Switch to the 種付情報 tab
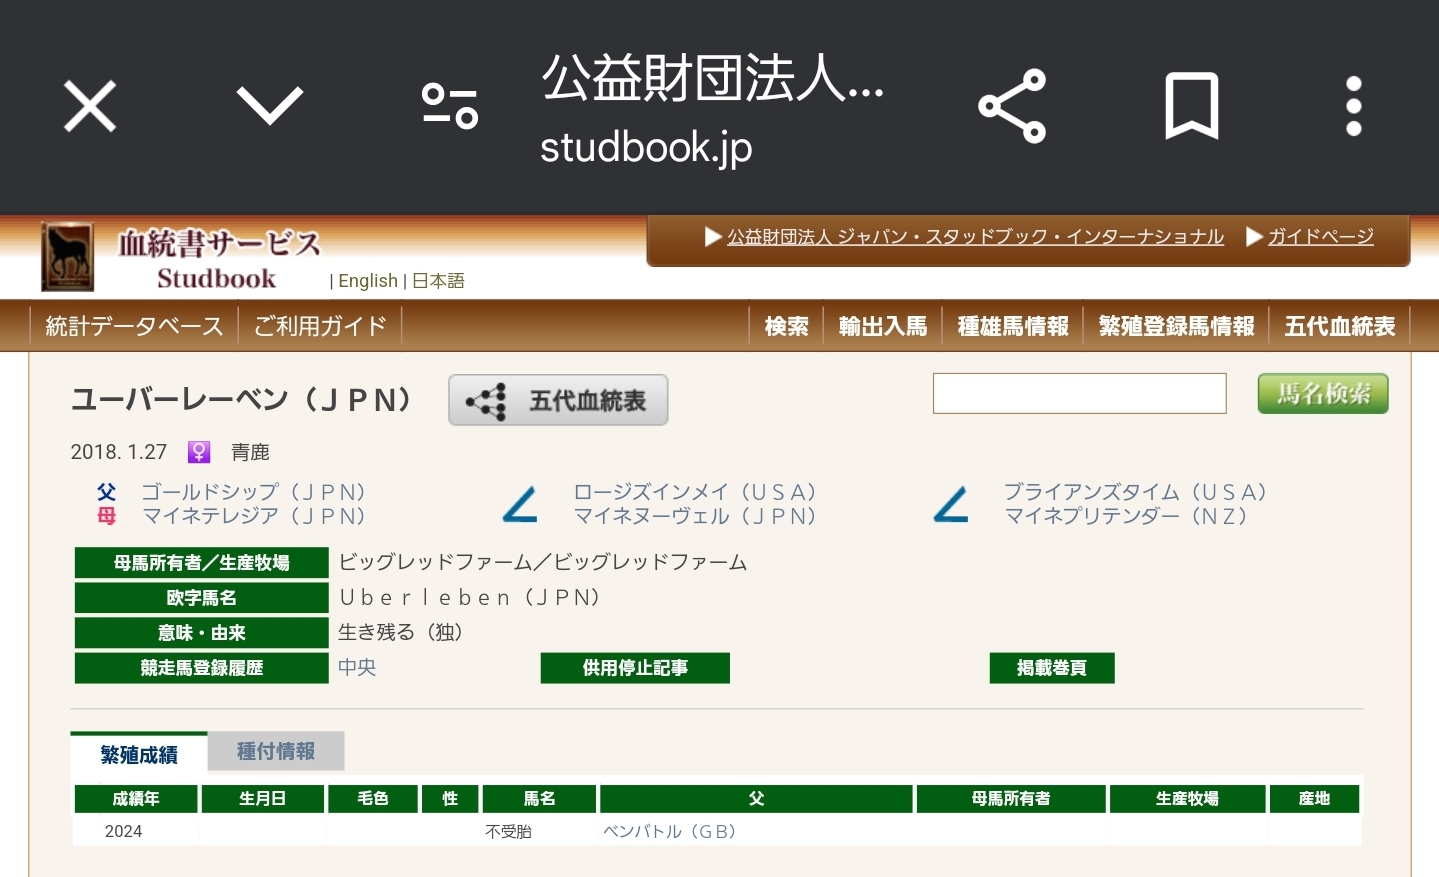 coord(276,751)
